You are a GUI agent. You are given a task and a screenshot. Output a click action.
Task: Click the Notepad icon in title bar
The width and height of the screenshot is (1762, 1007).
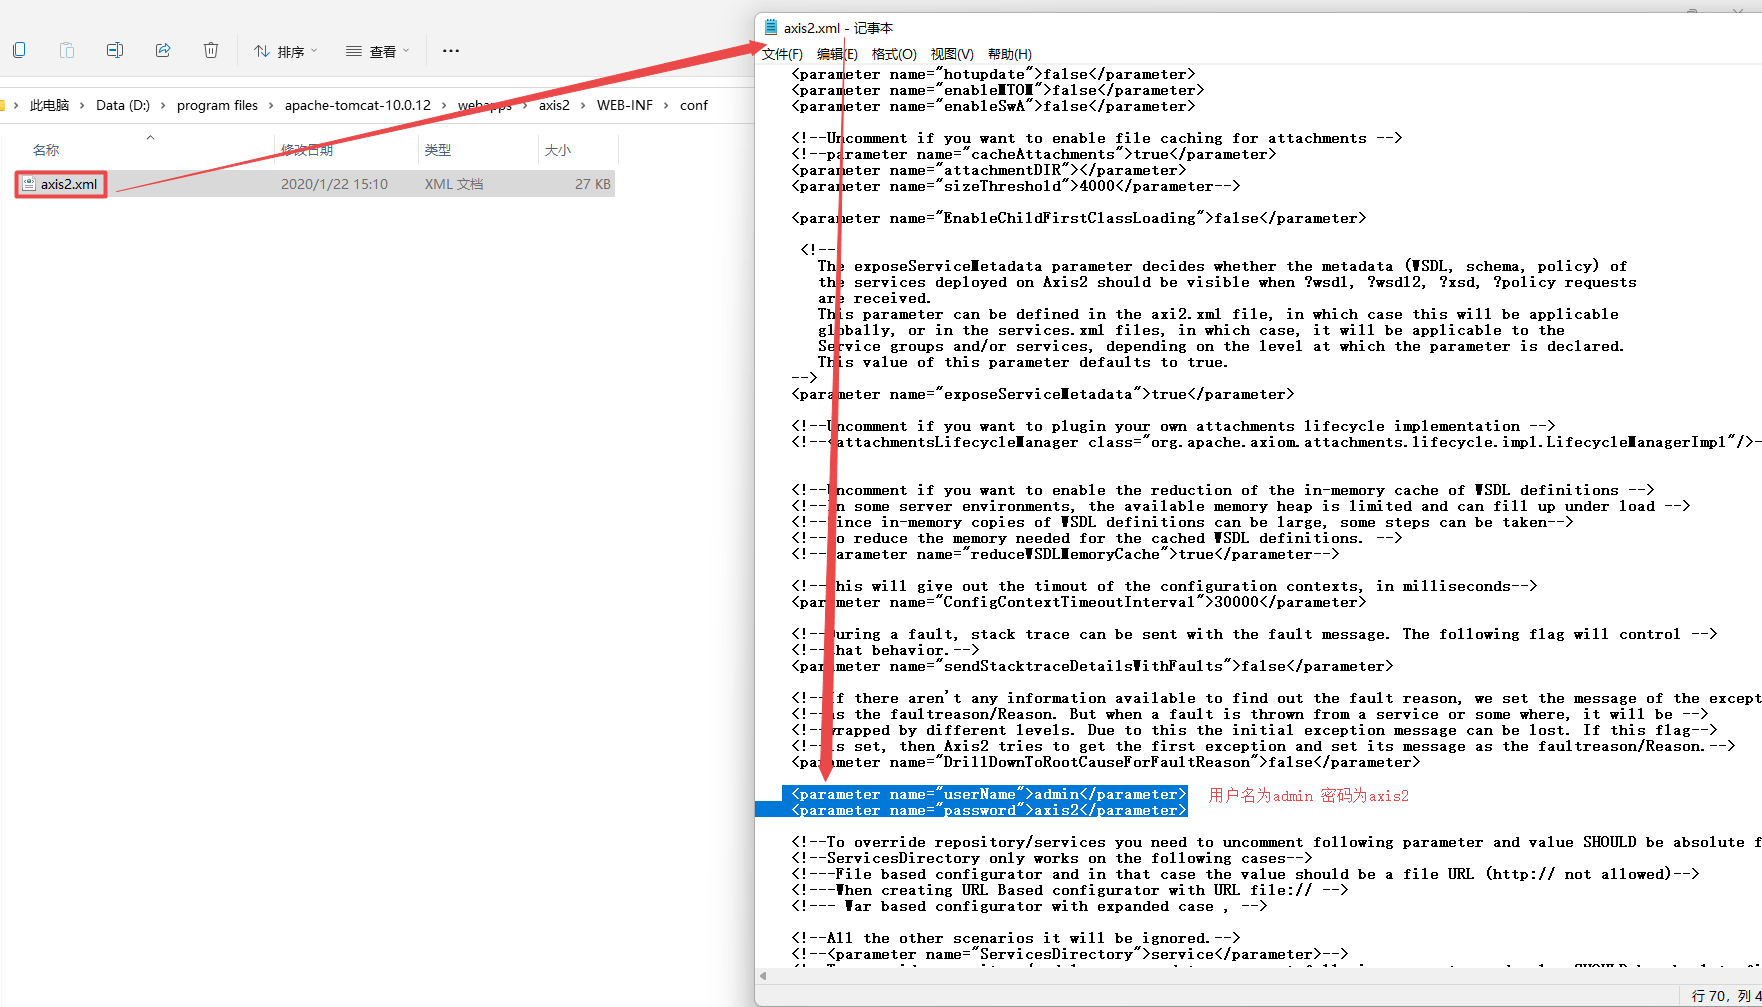click(x=771, y=27)
